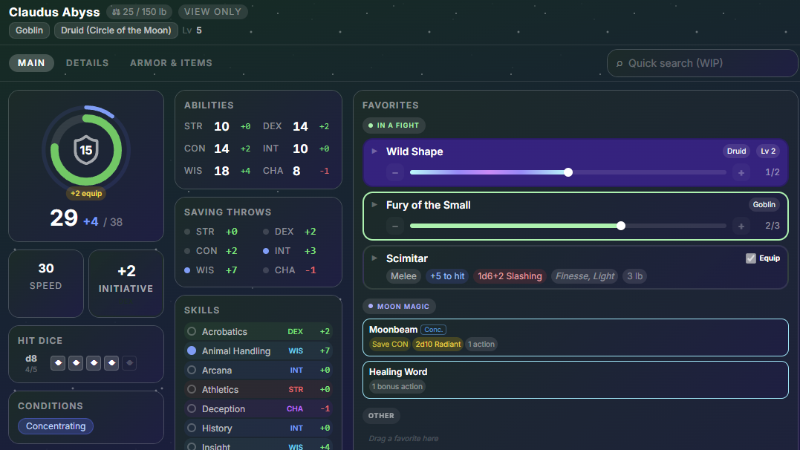Focus the Quick search (WIP) field

(703, 63)
